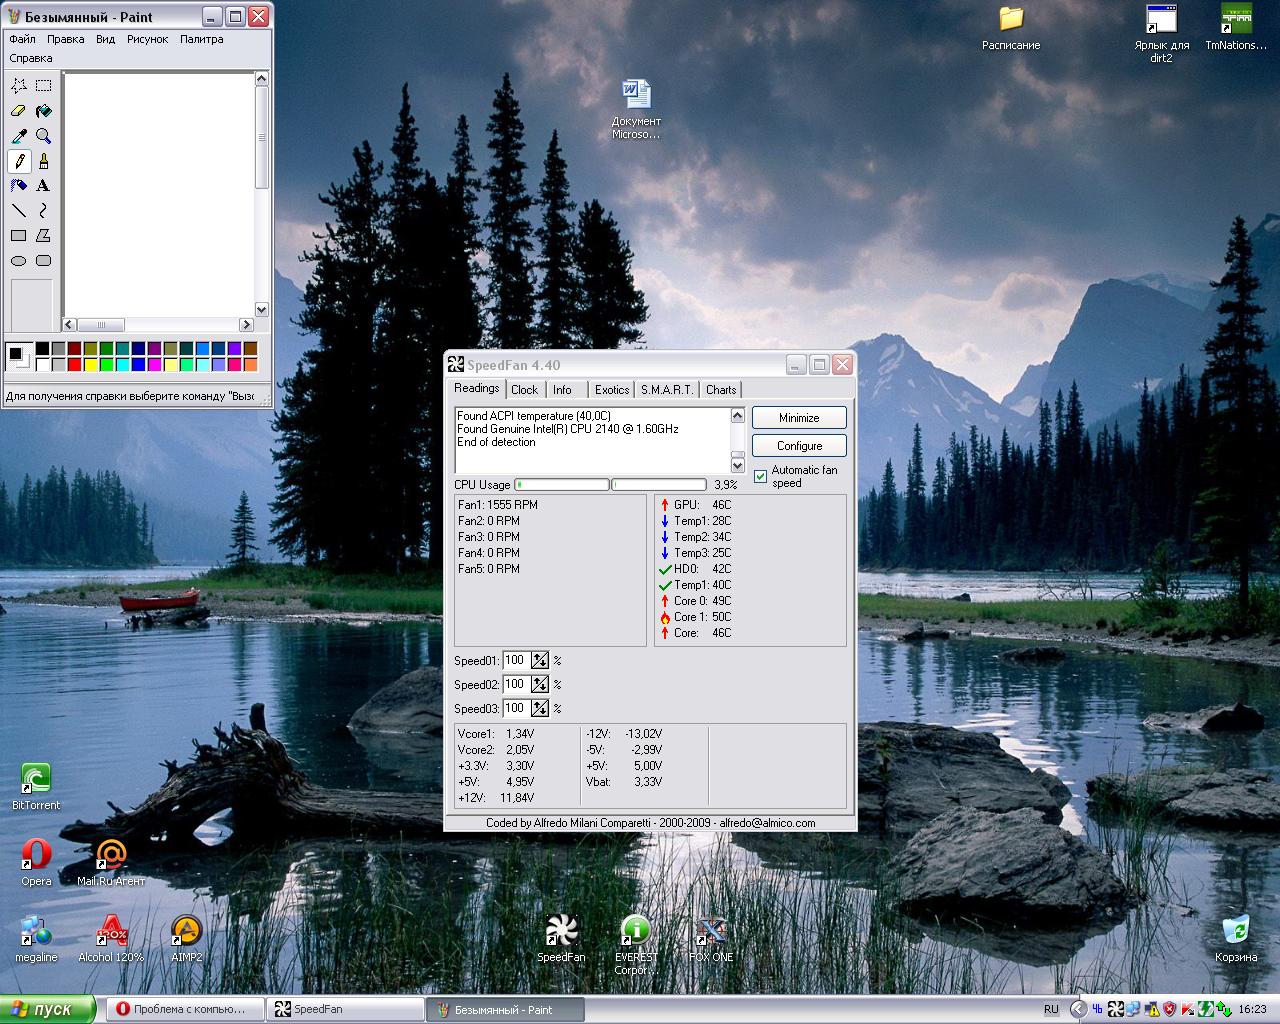
Task: Open the Exotics tab in SpeedFan
Action: (x=612, y=390)
